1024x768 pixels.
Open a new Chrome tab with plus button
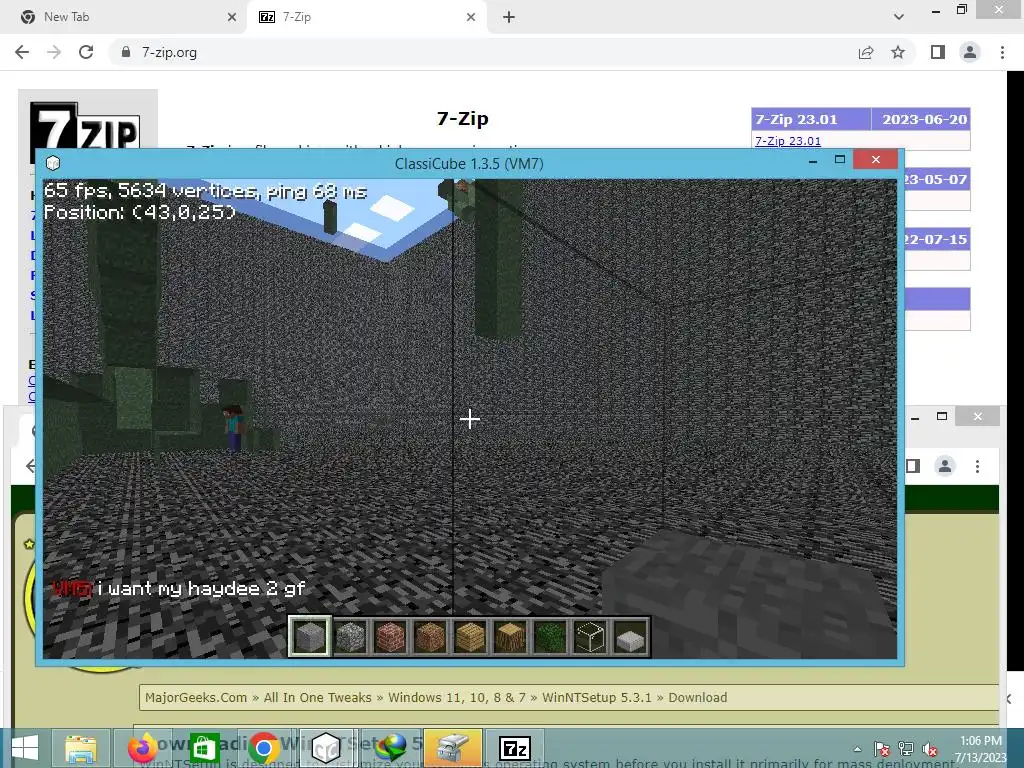(509, 17)
